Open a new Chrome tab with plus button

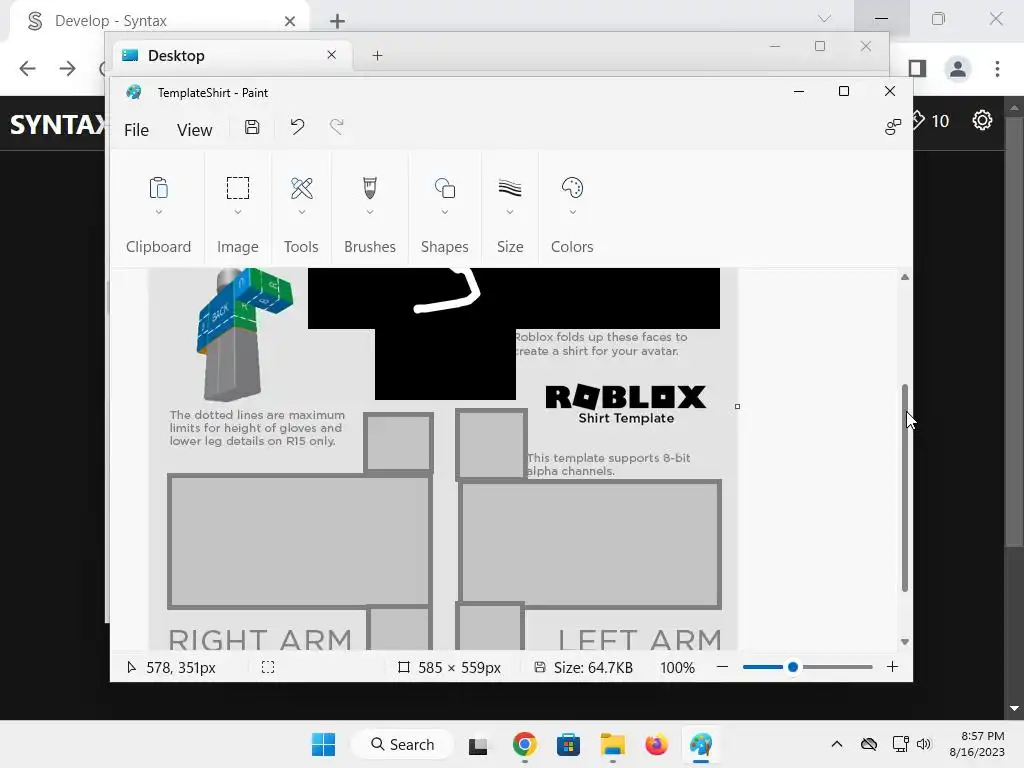click(x=337, y=21)
